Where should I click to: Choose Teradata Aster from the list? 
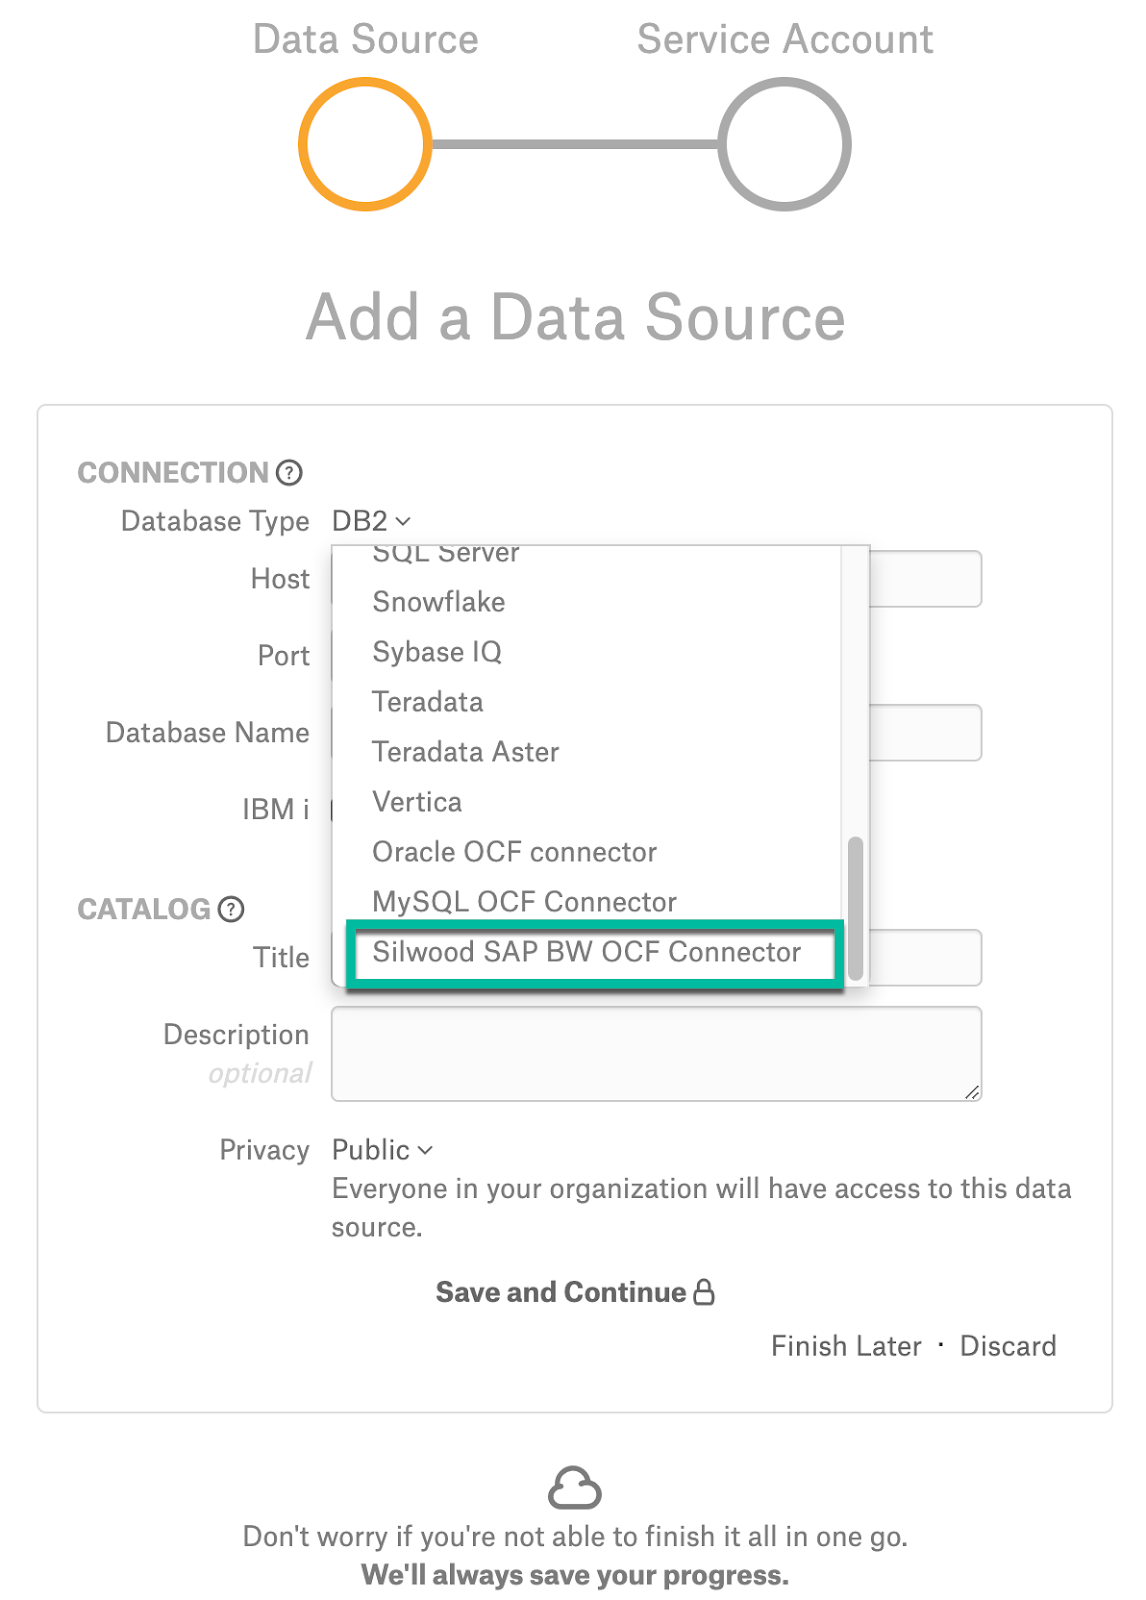[465, 752]
